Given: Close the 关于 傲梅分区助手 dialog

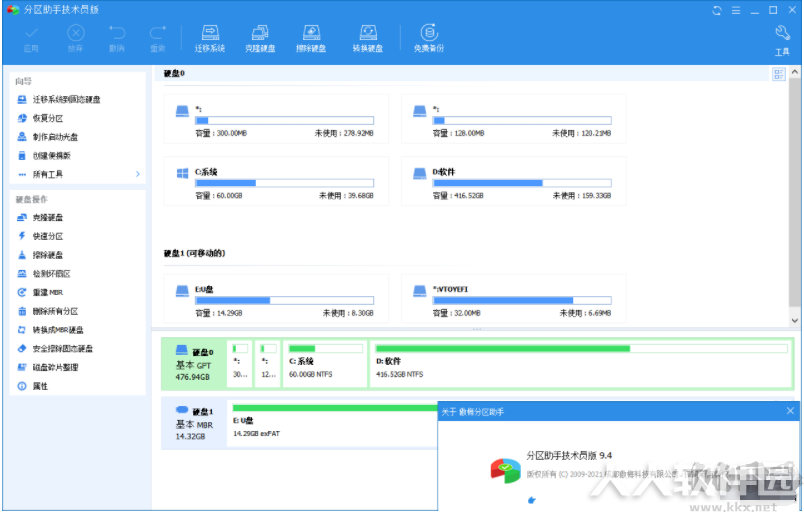Looking at the screenshot, I should point(790,411).
